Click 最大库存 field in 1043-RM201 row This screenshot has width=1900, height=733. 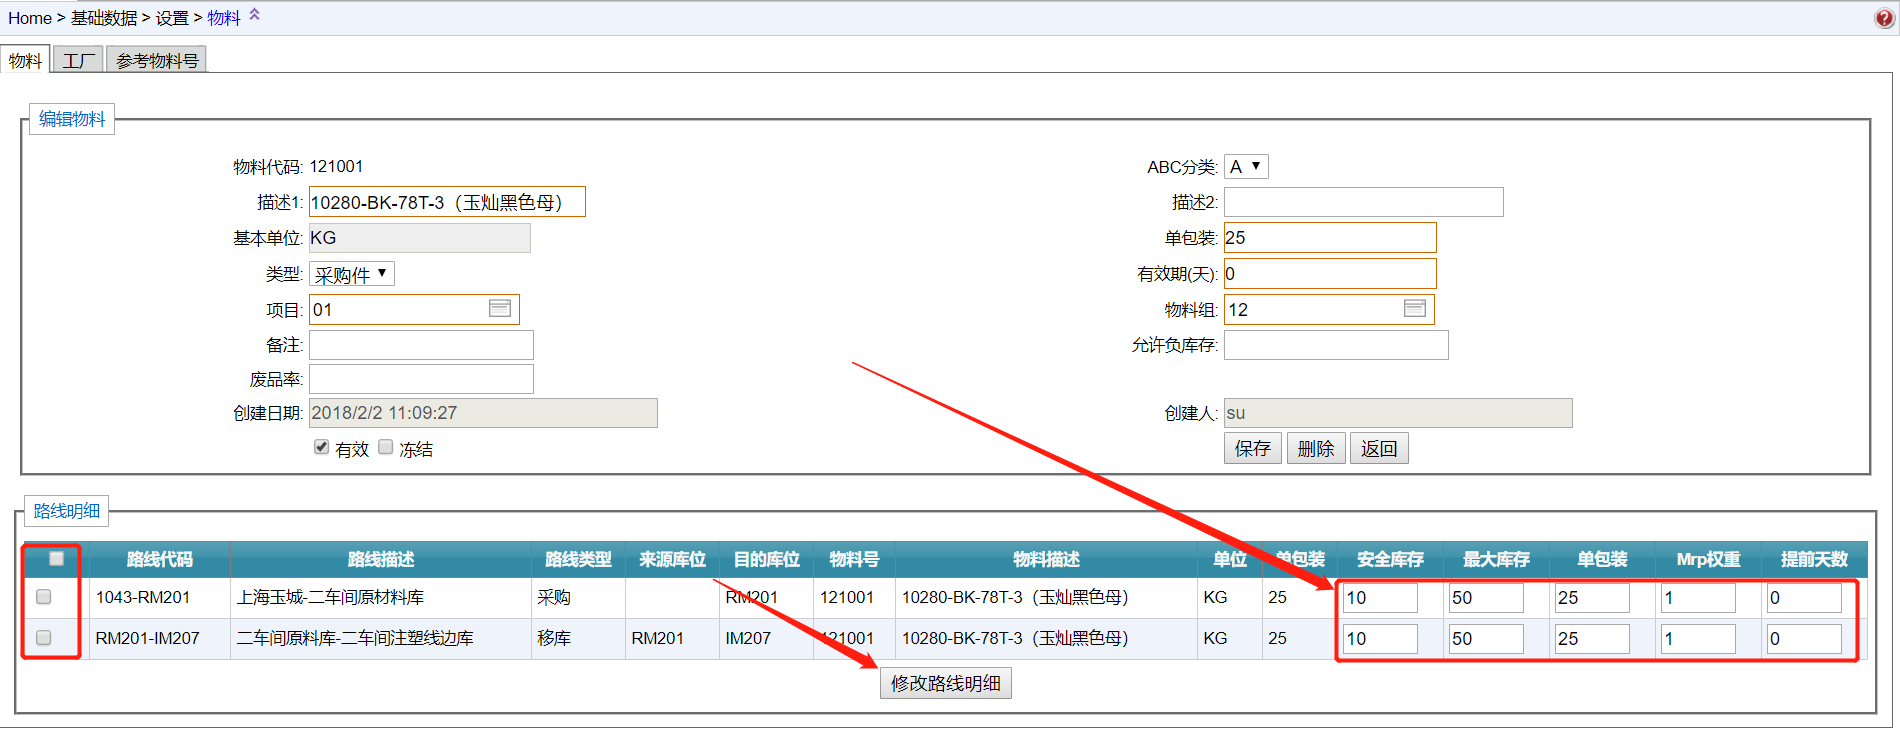pyautogui.click(x=1486, y=598)
